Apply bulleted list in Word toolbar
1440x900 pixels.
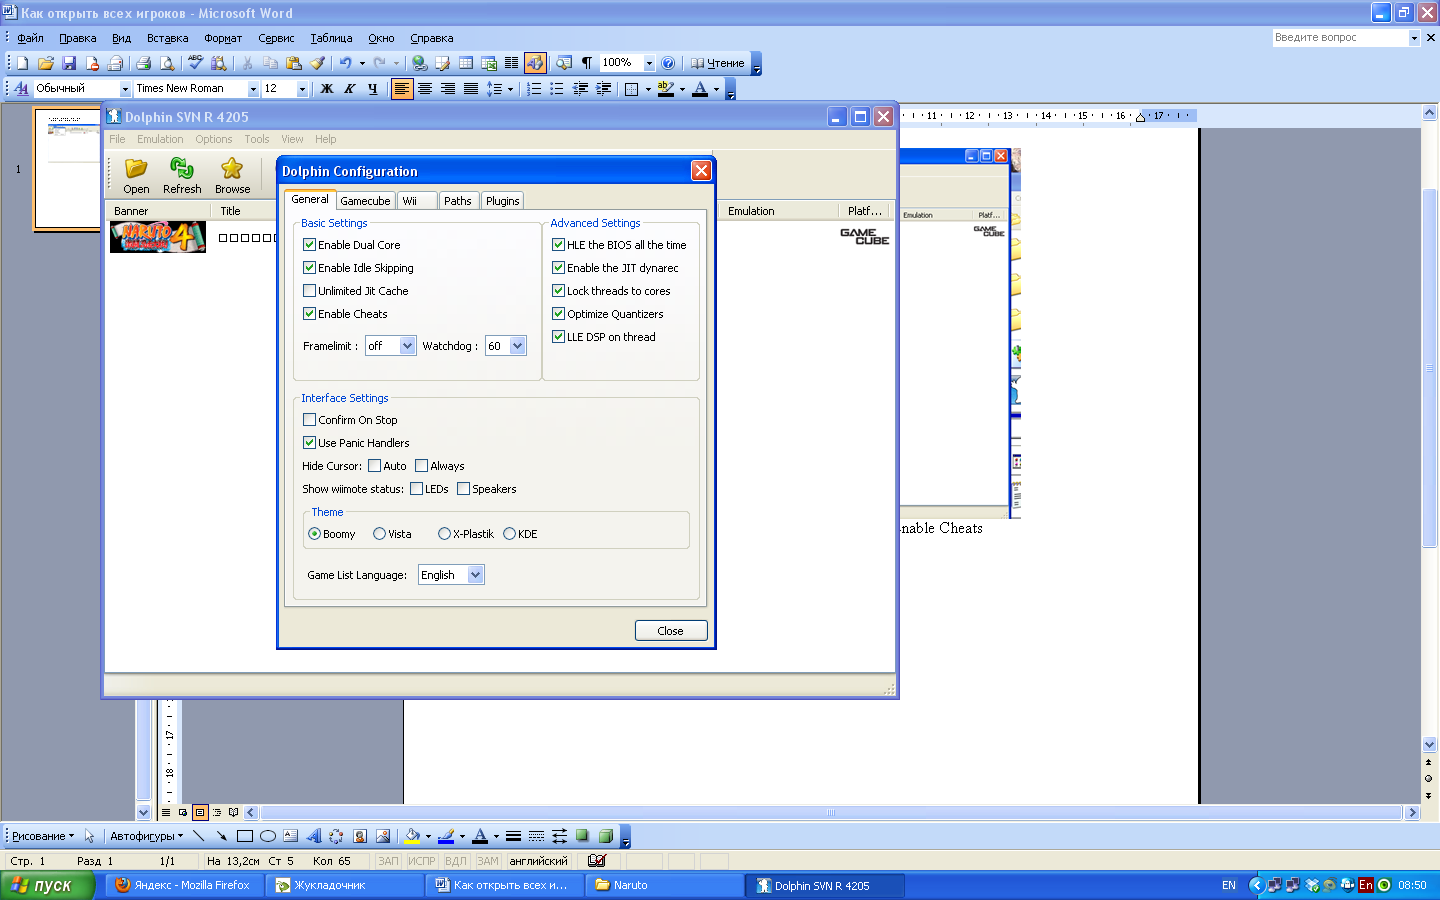tap(557, 89)
